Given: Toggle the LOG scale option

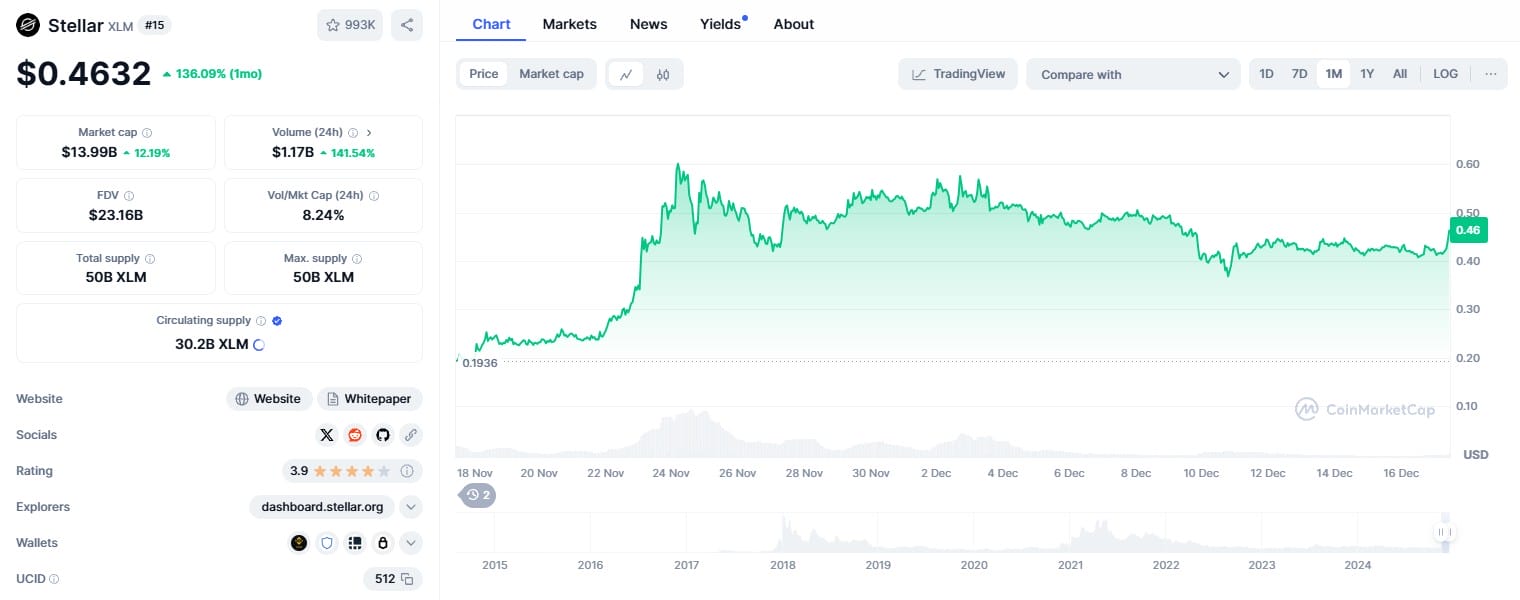Looking at the screenshot, I should (x=1445, y=74).
